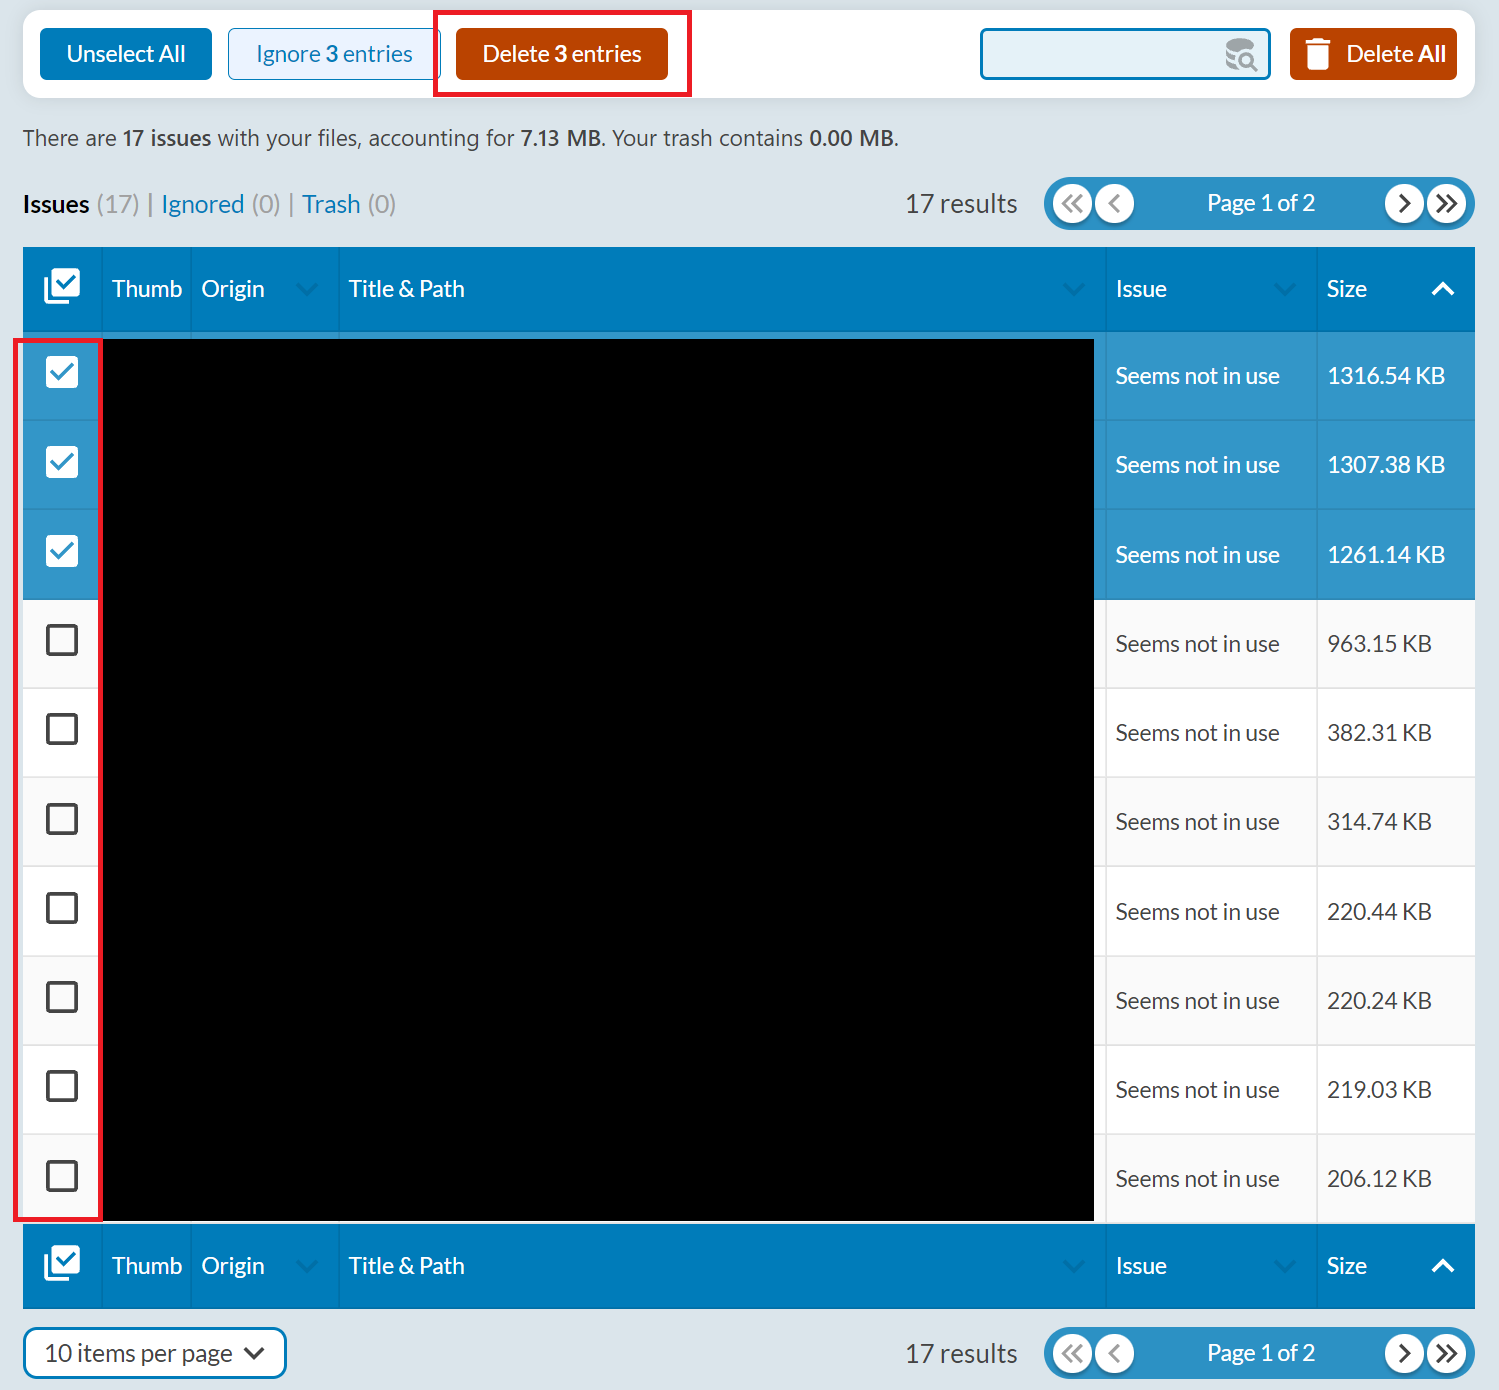The height and width of the screenshot is (1390, 1499).
Task: Click the 382.31 KB size cell
Action: coord(1379,734)
